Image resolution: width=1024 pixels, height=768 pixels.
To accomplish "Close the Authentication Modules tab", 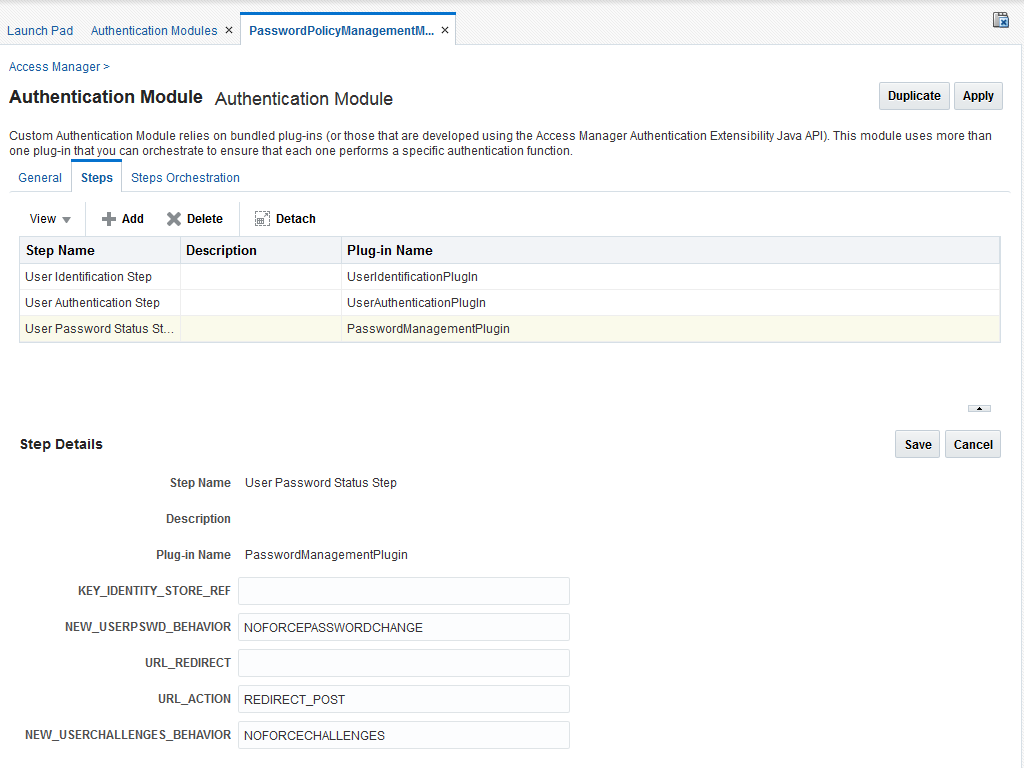I will pos(229,30).
